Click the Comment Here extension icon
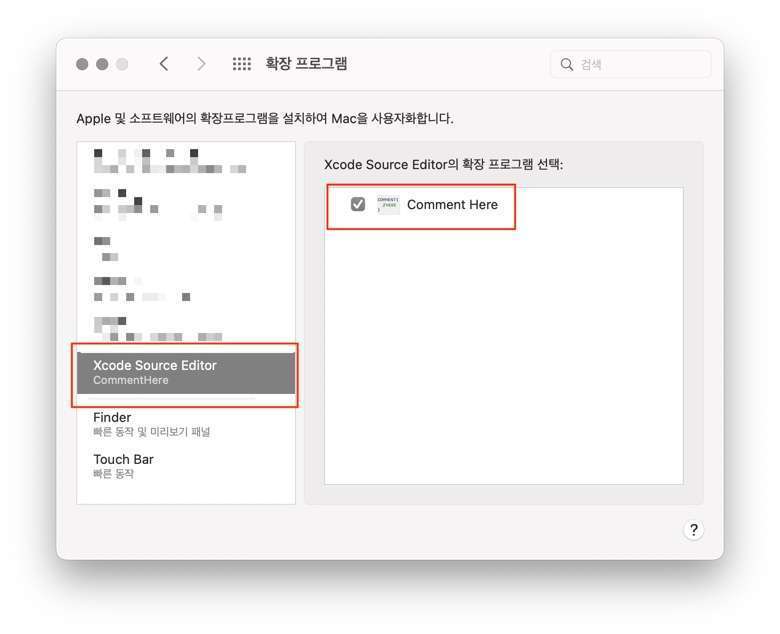 point(388,205)
